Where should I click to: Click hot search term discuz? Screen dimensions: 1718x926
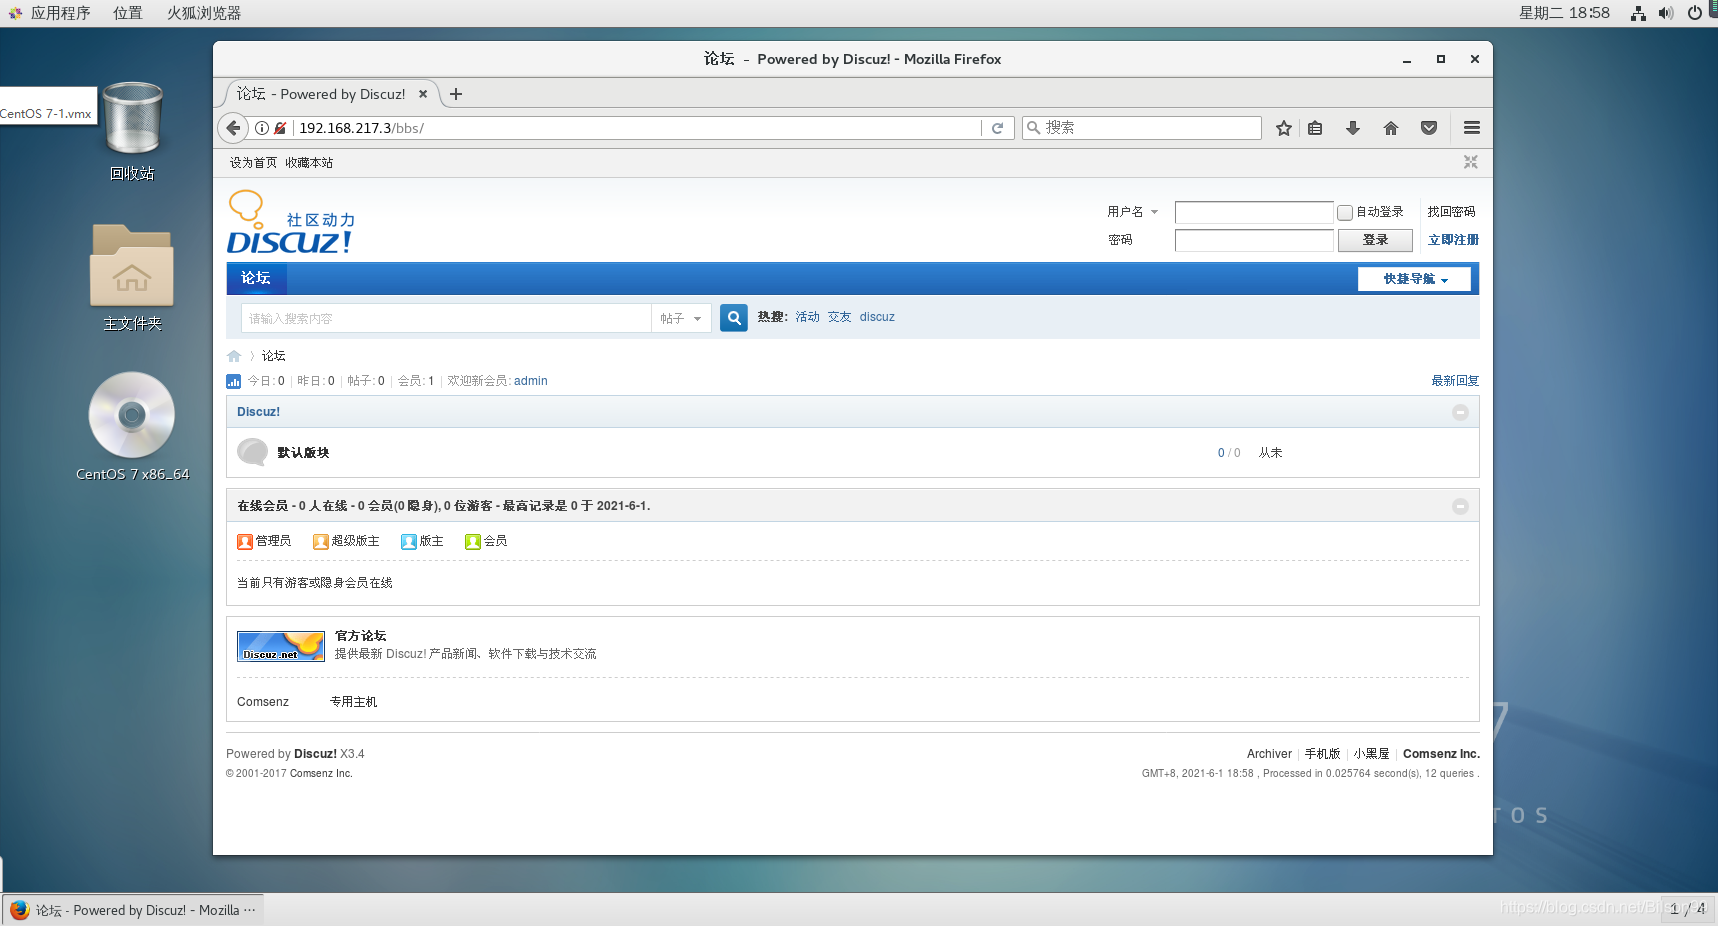[x=877, y=317]
